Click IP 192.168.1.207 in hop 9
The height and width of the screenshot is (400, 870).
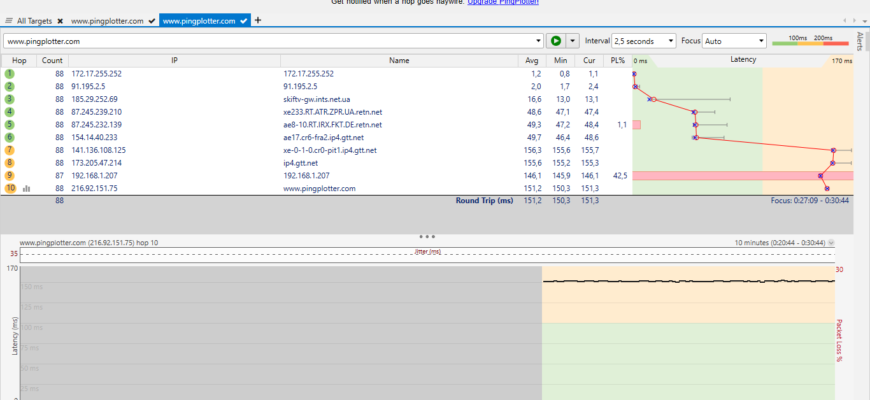coord(93,176)
